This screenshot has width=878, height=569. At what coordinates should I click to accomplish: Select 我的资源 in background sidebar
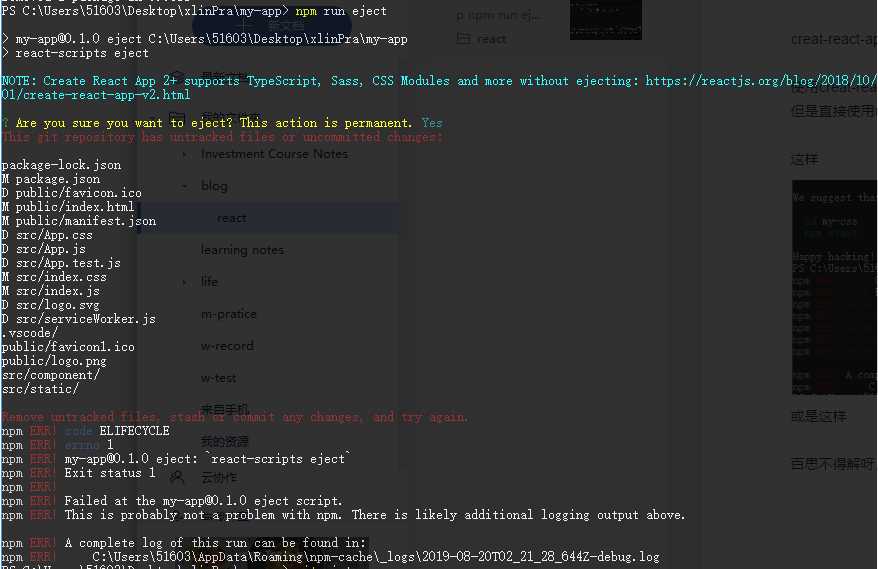coord(225,442)
